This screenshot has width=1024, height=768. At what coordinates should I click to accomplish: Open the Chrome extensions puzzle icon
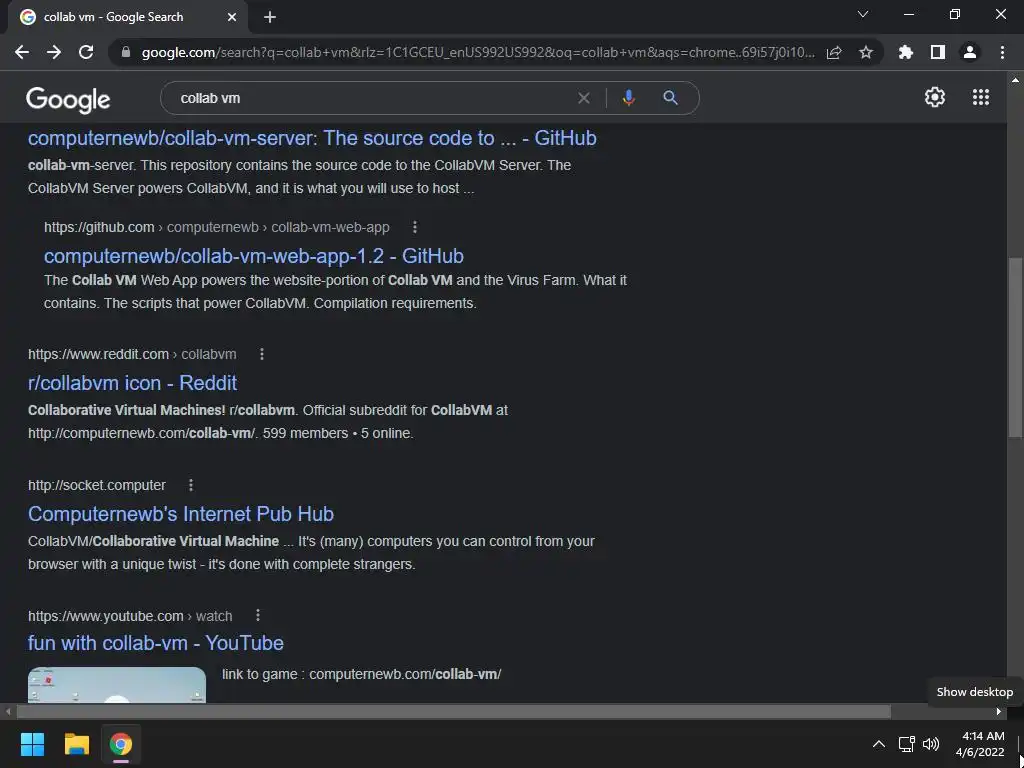(x=905, y=52)
